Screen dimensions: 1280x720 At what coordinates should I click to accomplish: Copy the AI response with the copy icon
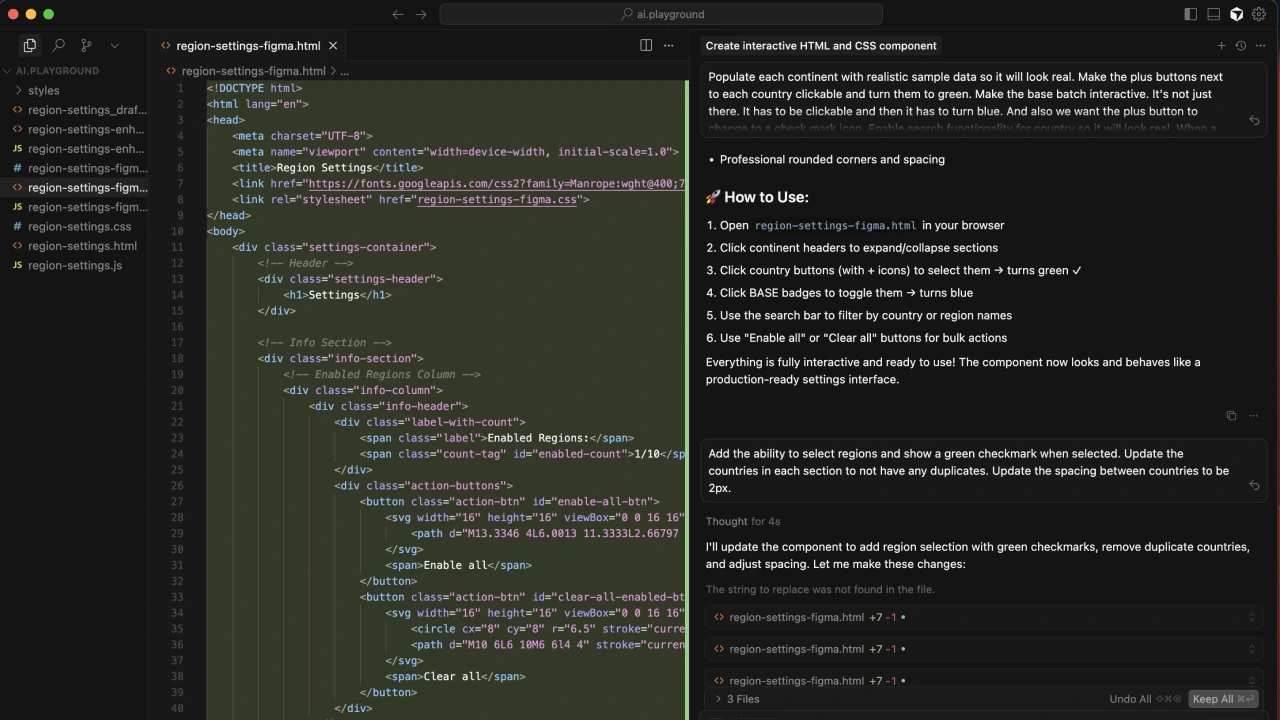click(x=1231, y=415)
